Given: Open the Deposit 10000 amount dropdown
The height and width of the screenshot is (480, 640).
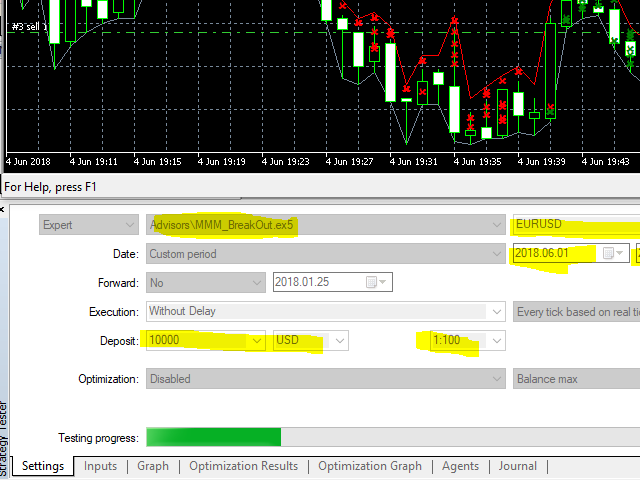Looking at the screenshot, I should click(x=257, y=341).
